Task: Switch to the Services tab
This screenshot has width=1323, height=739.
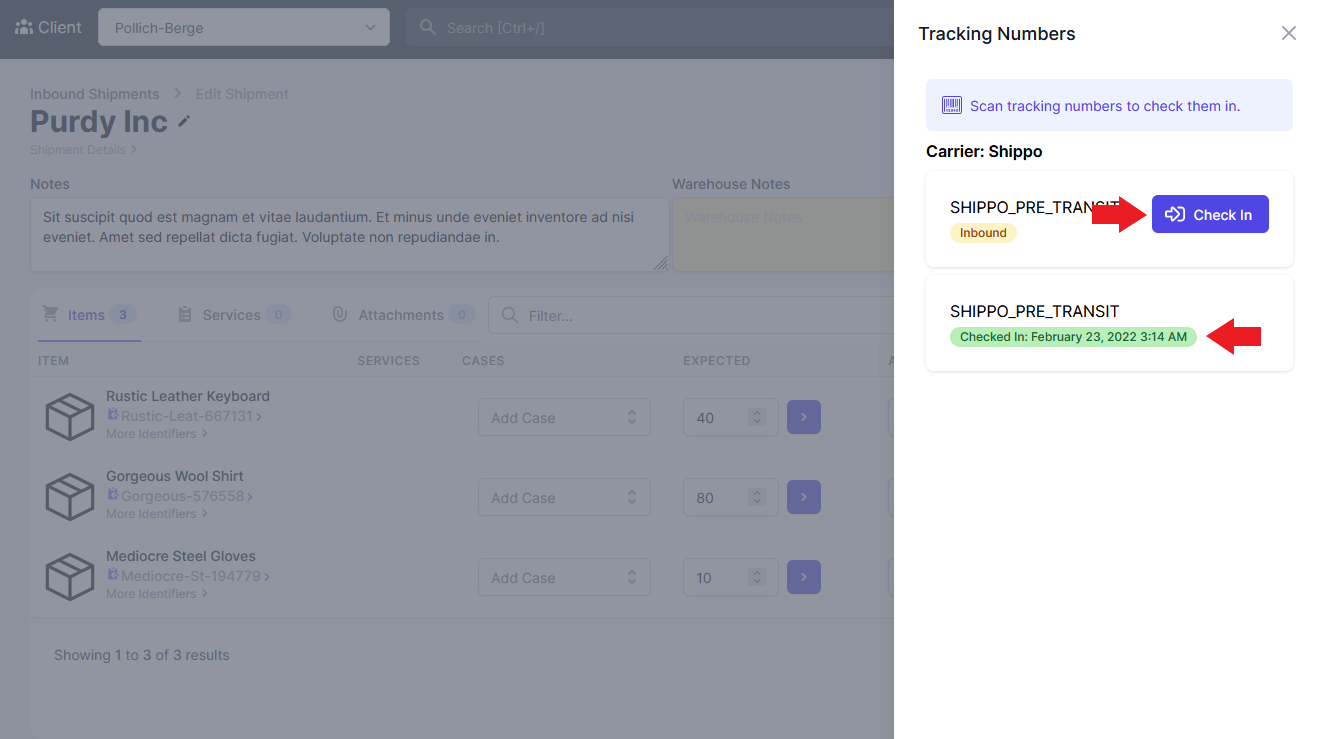Action: [x=234, y=315]
